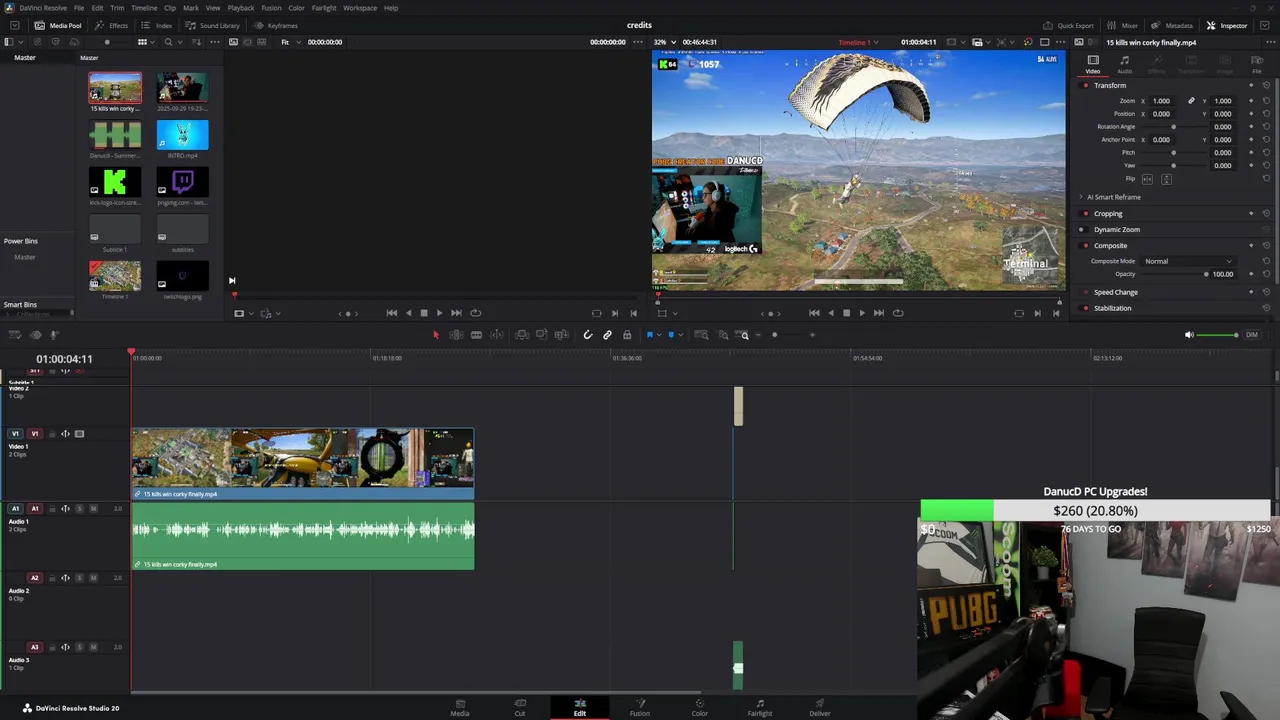Toggle Position Lock padlock icon
This screenshot has height=720, width=1280.
pos(627,335)
